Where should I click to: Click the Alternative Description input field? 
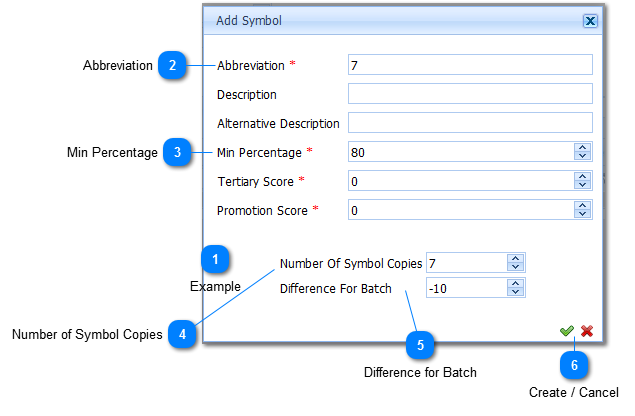coord(470,123)
